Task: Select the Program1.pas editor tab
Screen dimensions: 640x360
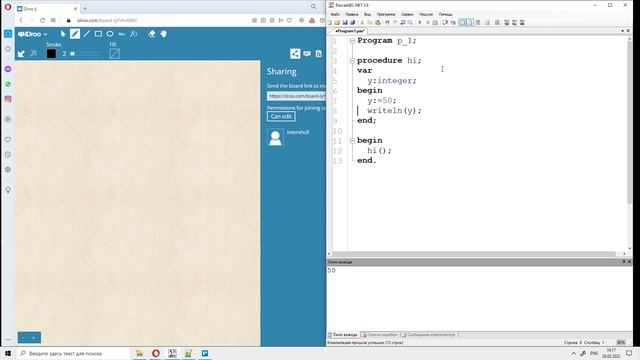Action: click(349, 31)
